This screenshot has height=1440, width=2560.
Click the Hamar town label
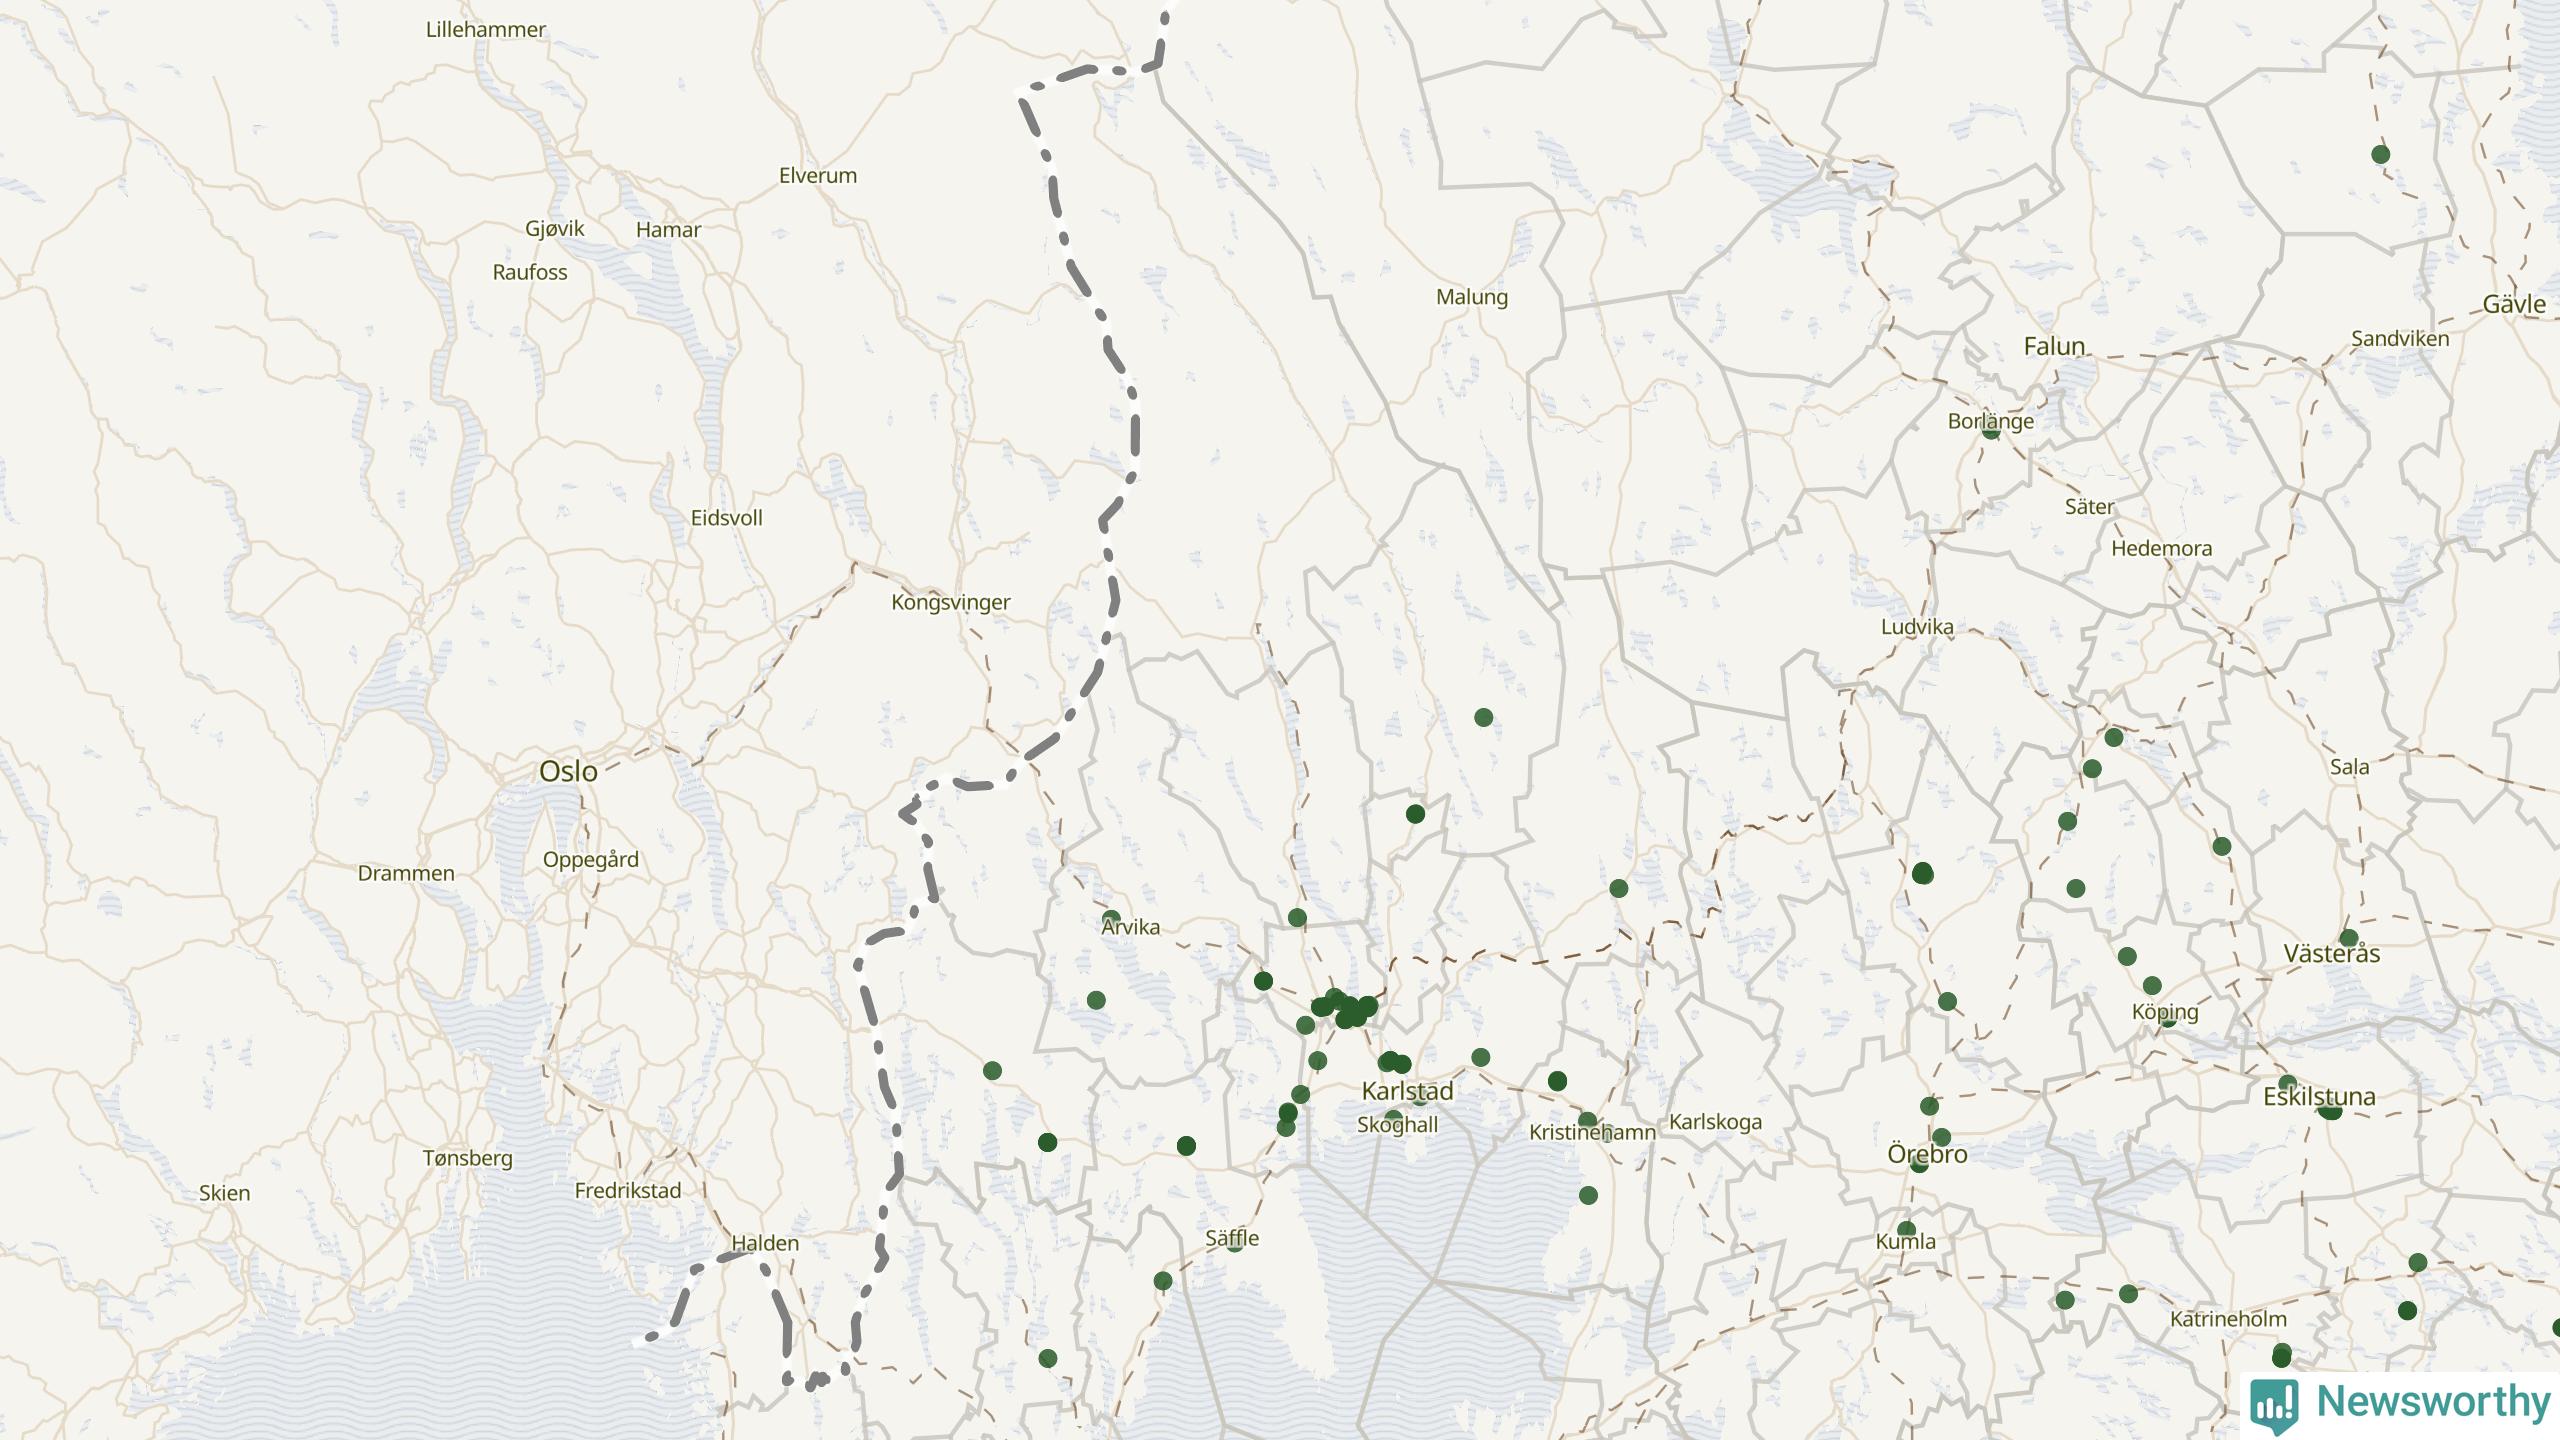(x=668, y=230)
